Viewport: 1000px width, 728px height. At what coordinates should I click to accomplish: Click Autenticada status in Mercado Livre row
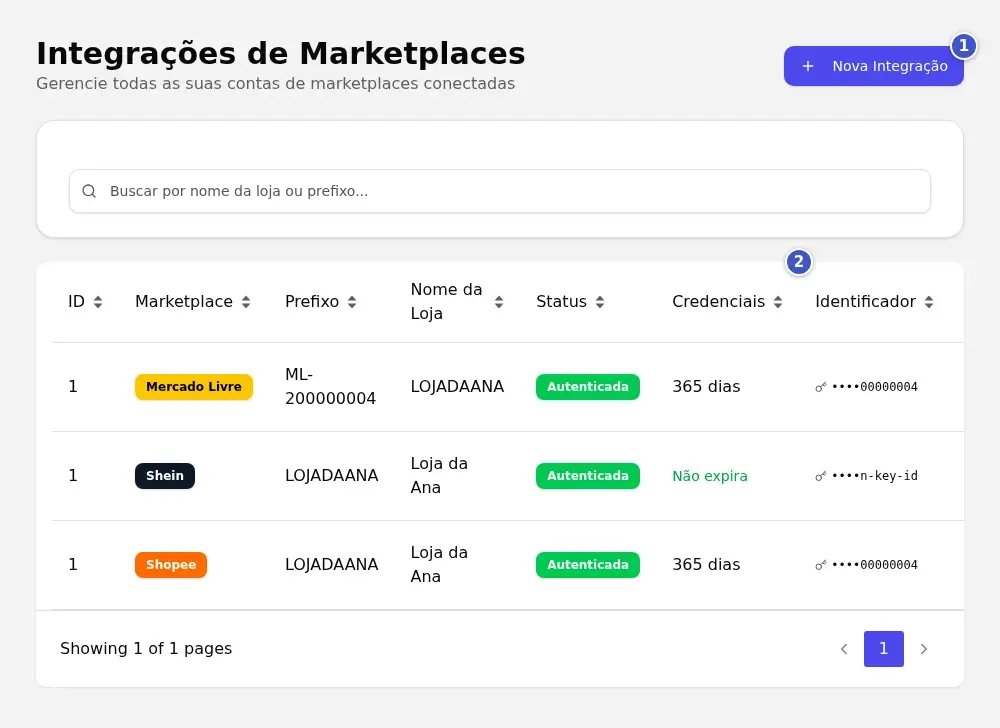587,387
